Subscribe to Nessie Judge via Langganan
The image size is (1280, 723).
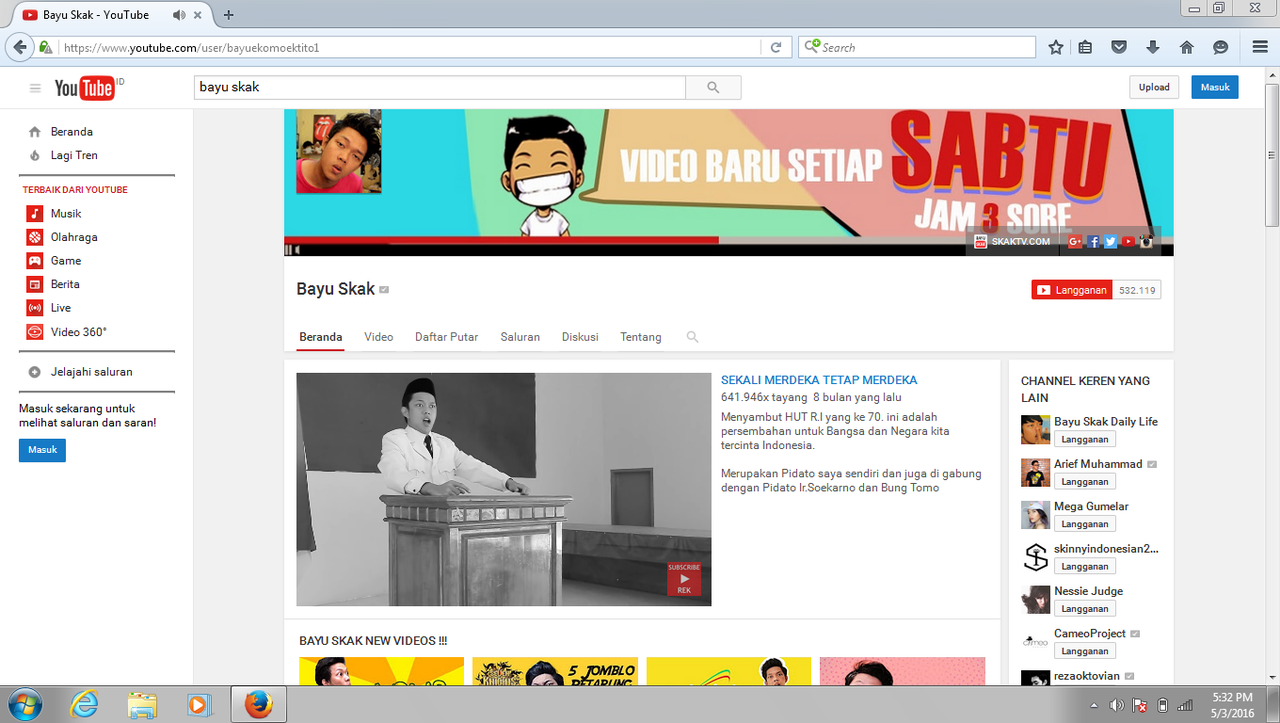pyautogui.click(x=1084, y=609)
